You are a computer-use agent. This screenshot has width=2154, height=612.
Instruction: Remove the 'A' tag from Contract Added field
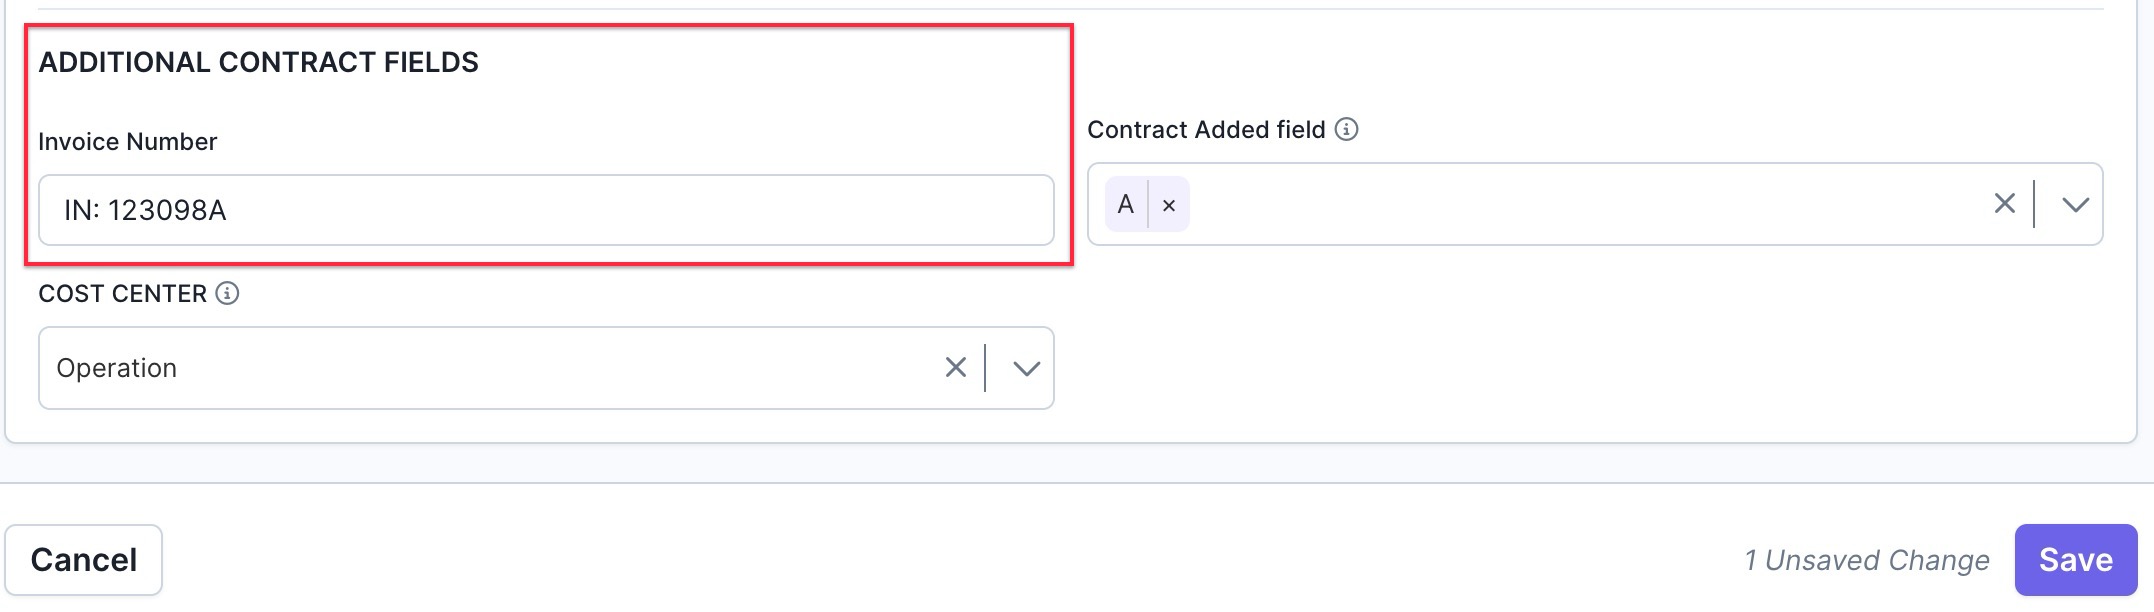[x=1168, y=205]
